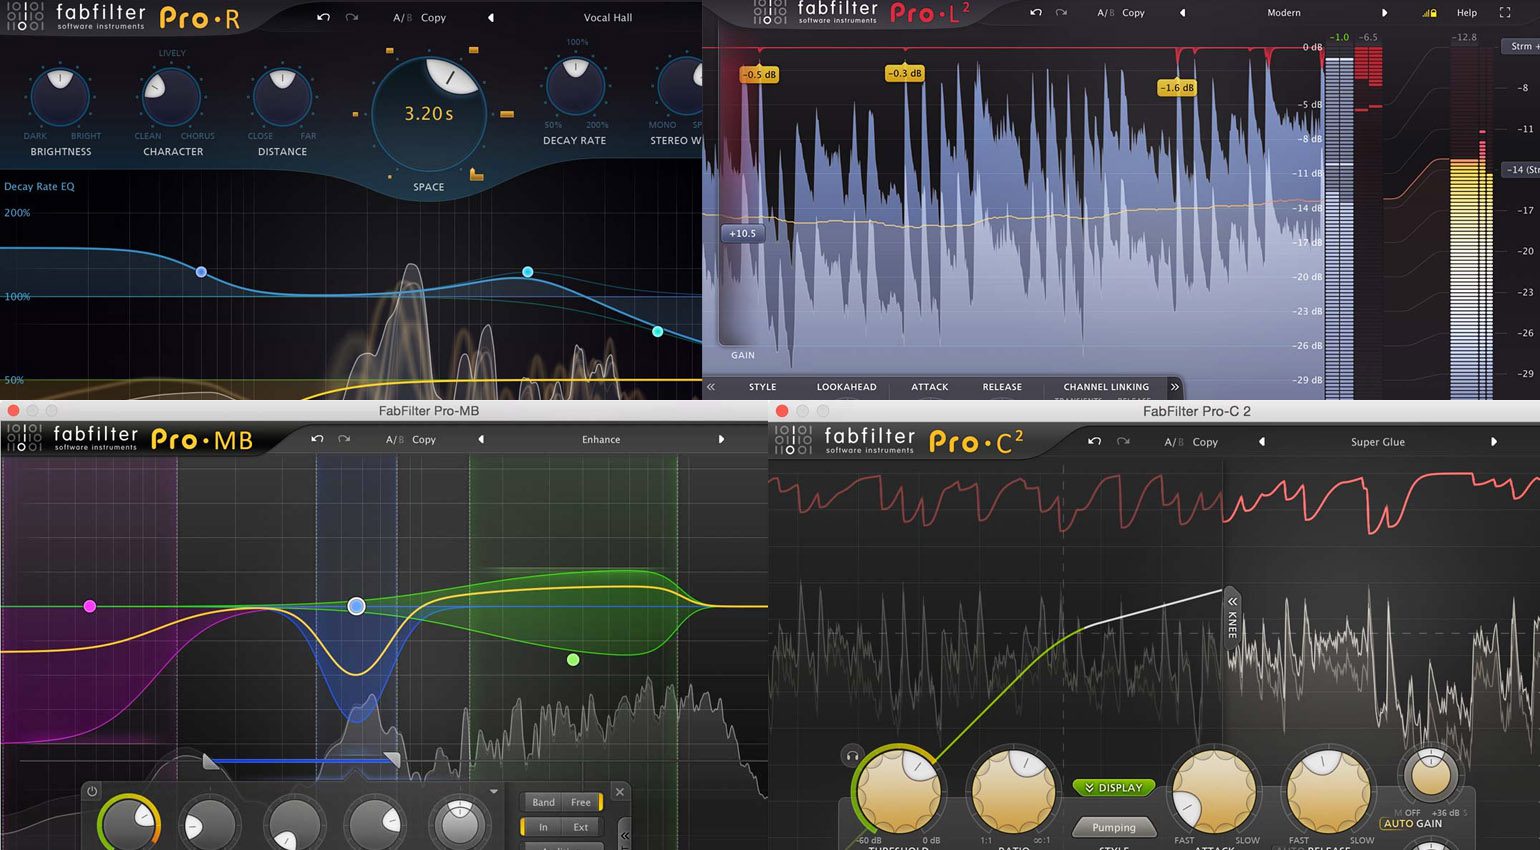The width and height of the screenshot is (1540, 850).
Task: Go to next preset in Pro-L 2
Action: coord(1385,13)
